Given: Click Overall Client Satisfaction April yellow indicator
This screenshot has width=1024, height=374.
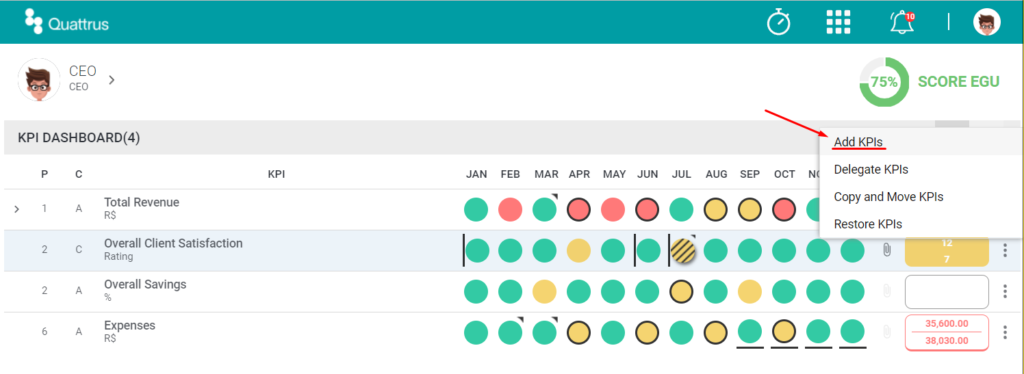Looking at the screenshot, I should pos(579,251).
